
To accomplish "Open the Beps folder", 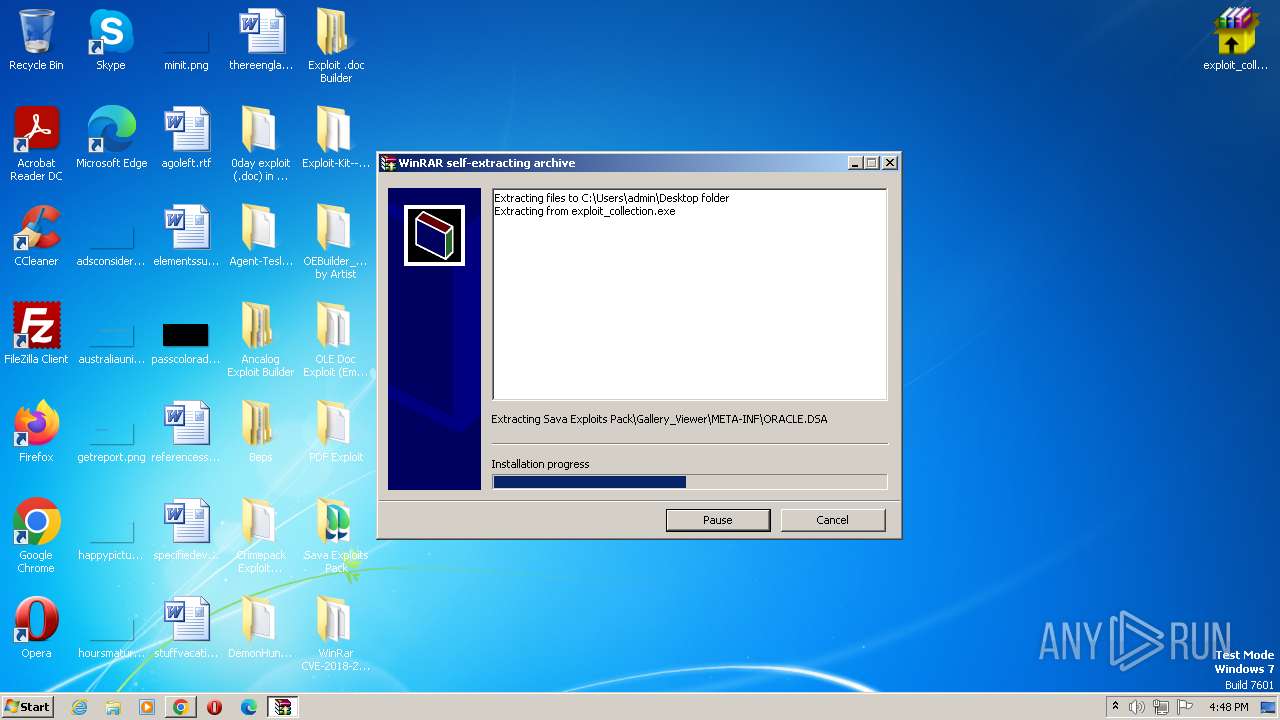I will 260,432.
